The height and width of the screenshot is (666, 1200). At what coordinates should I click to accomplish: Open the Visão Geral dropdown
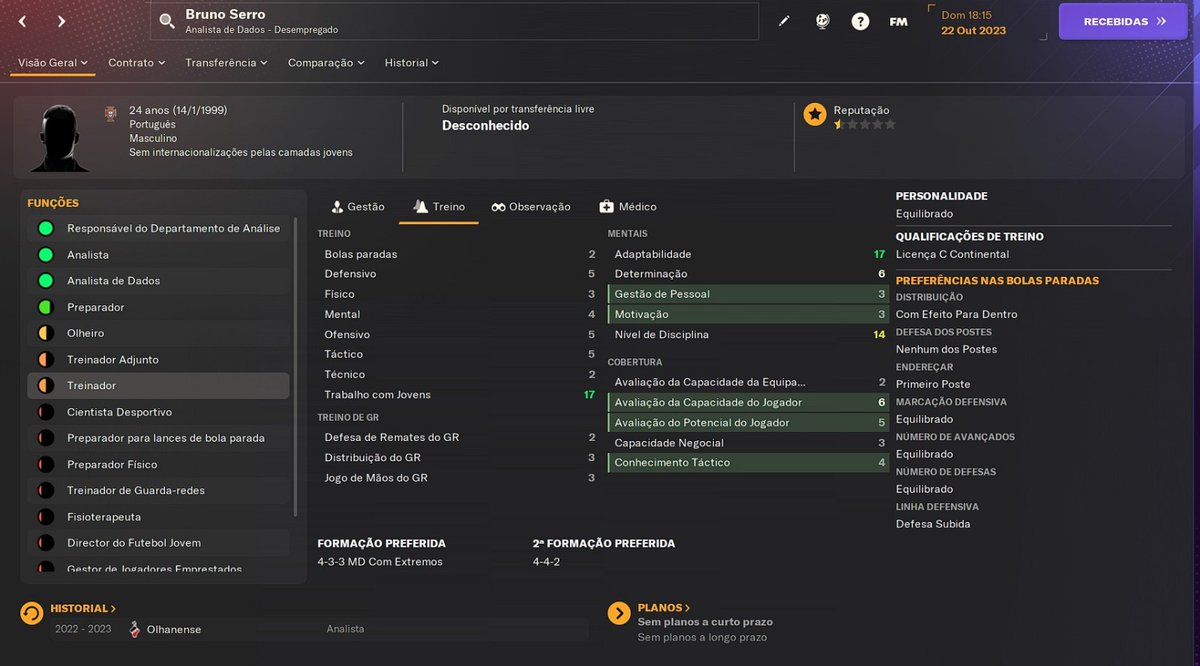point(53,62)
